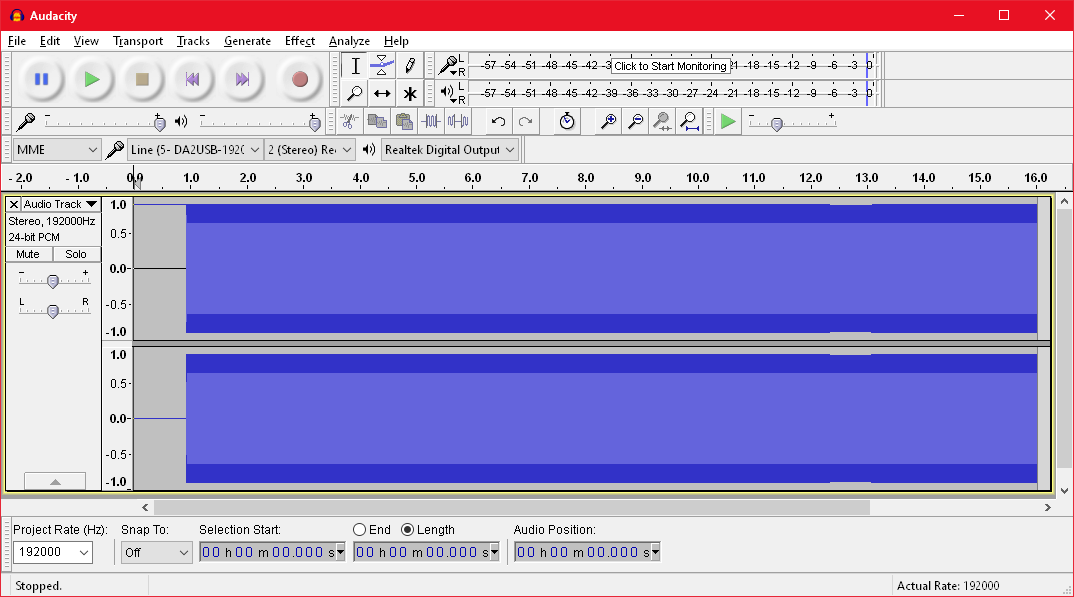Open the Line recording device dropdown
Screen dimensions: 1074x597
coord(195,149)
